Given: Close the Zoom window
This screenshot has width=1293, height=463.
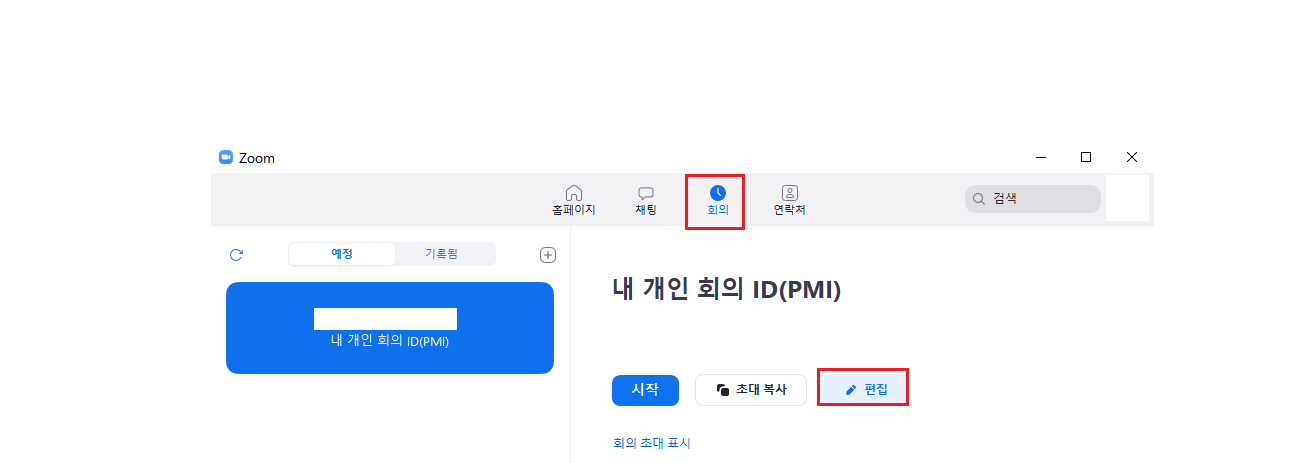Looking at the screenshot, I should pyautogui.click(x=1131, y=157).
